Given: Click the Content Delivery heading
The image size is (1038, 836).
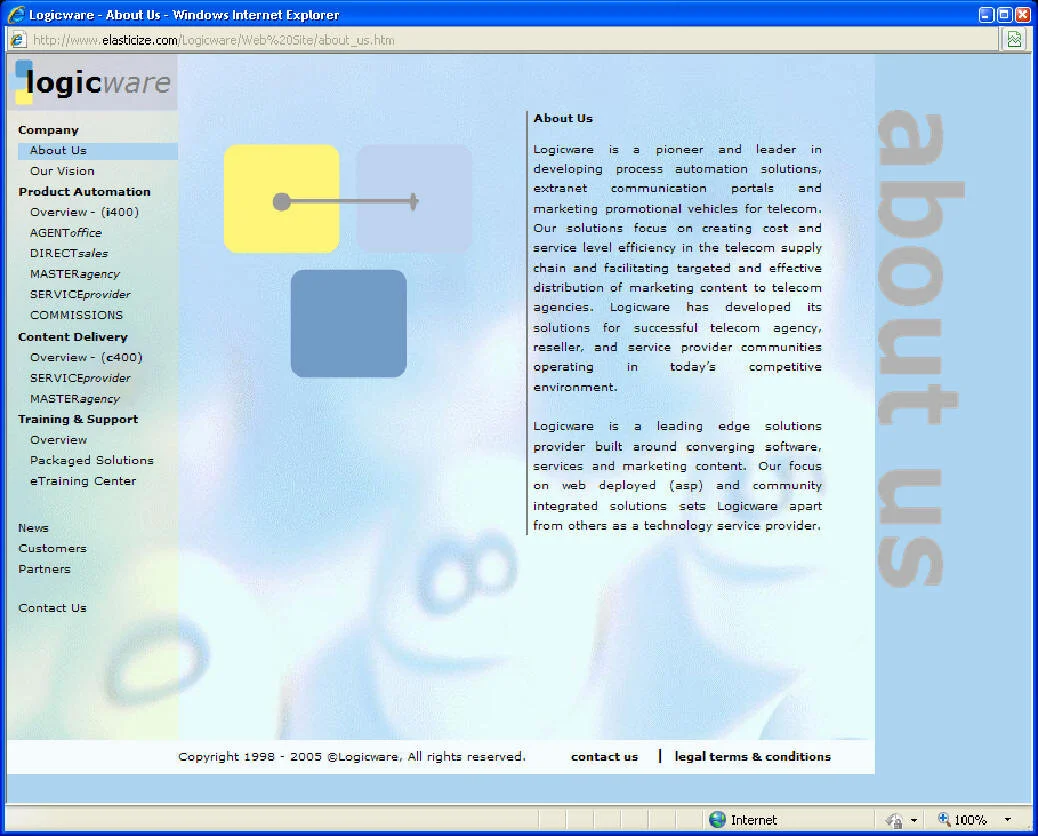Looking at the screenshot, I should [x=73, y=336].
